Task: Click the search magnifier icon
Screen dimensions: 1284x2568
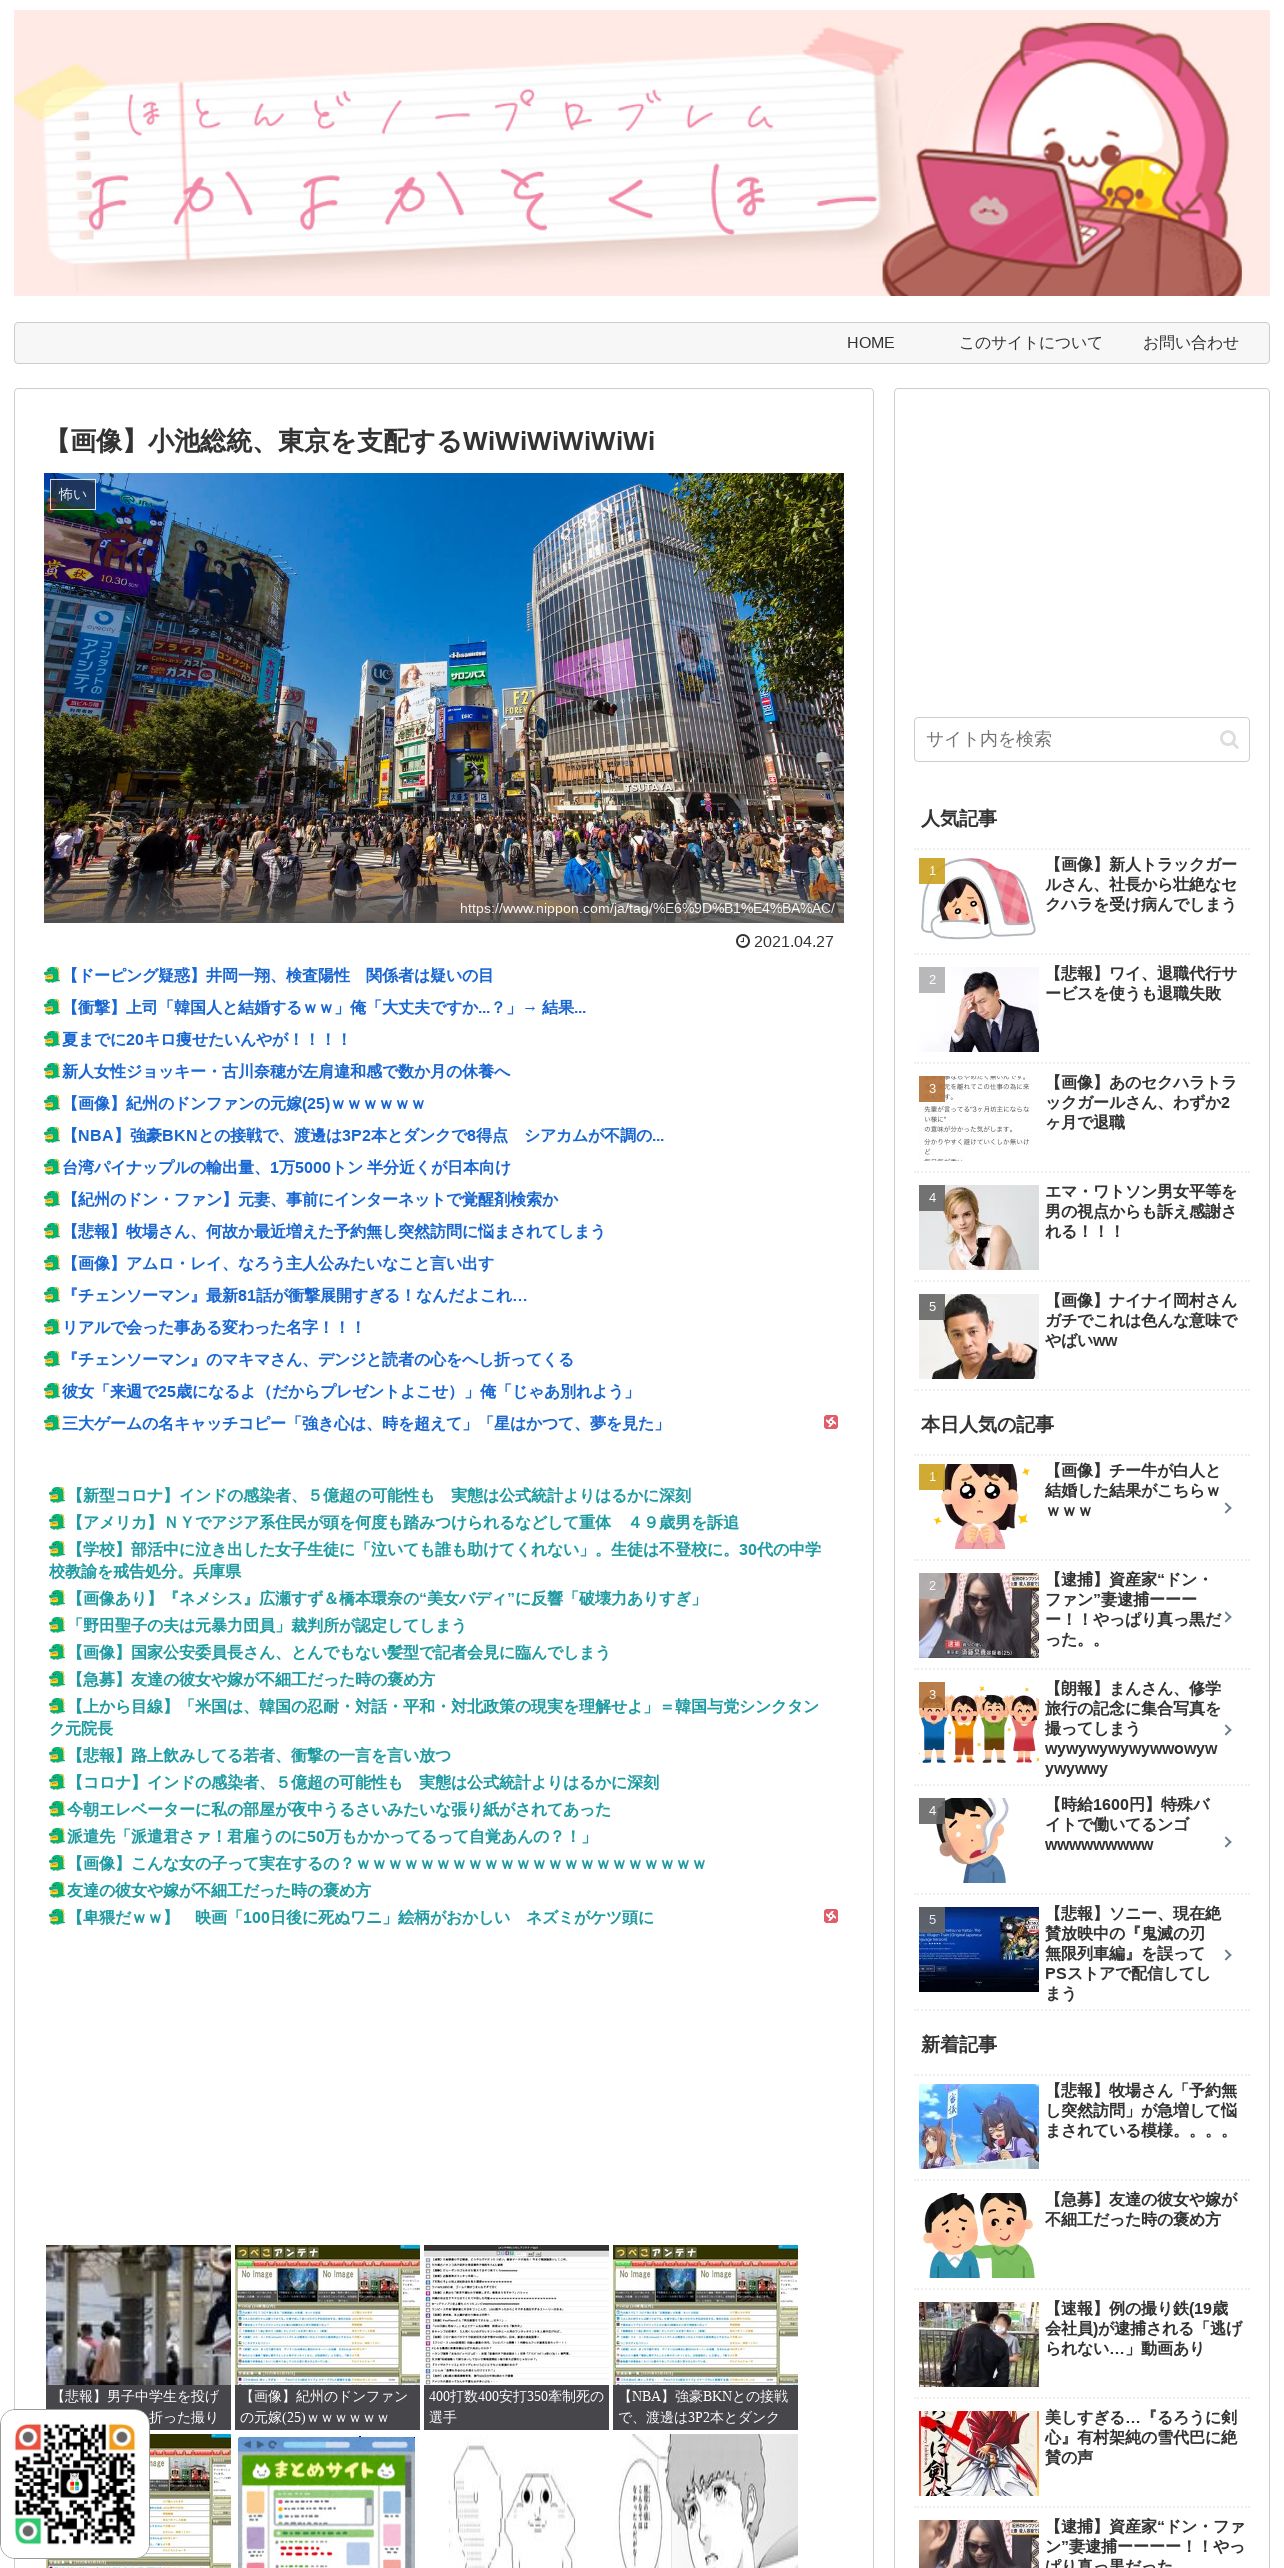Action: [1229, 739]
